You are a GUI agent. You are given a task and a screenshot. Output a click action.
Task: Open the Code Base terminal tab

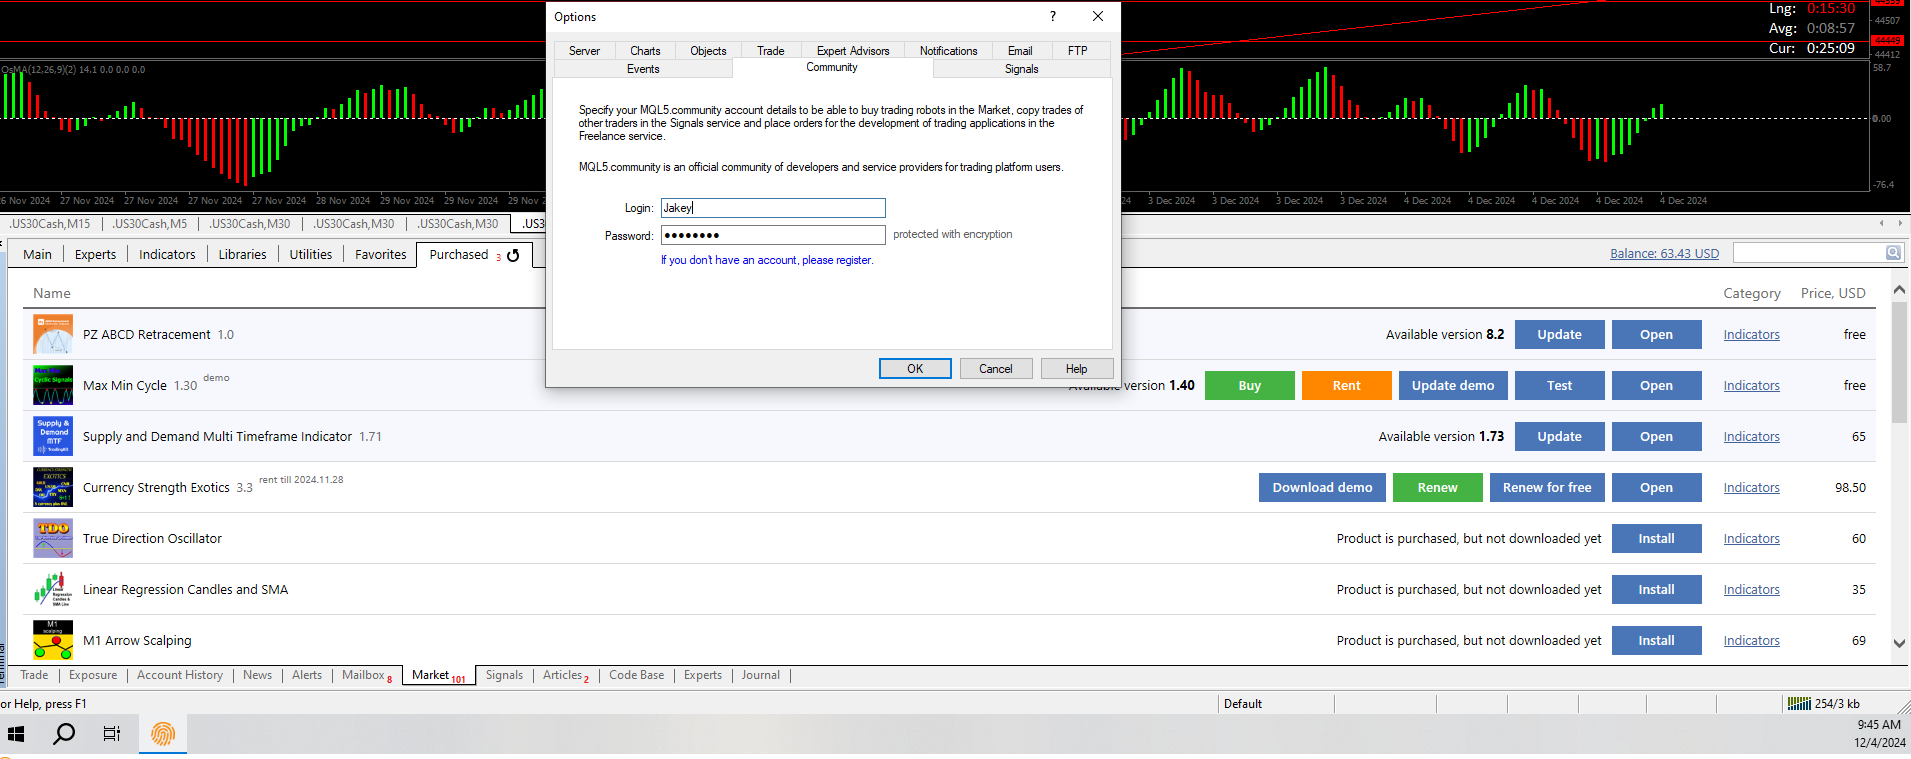(636, 675)
